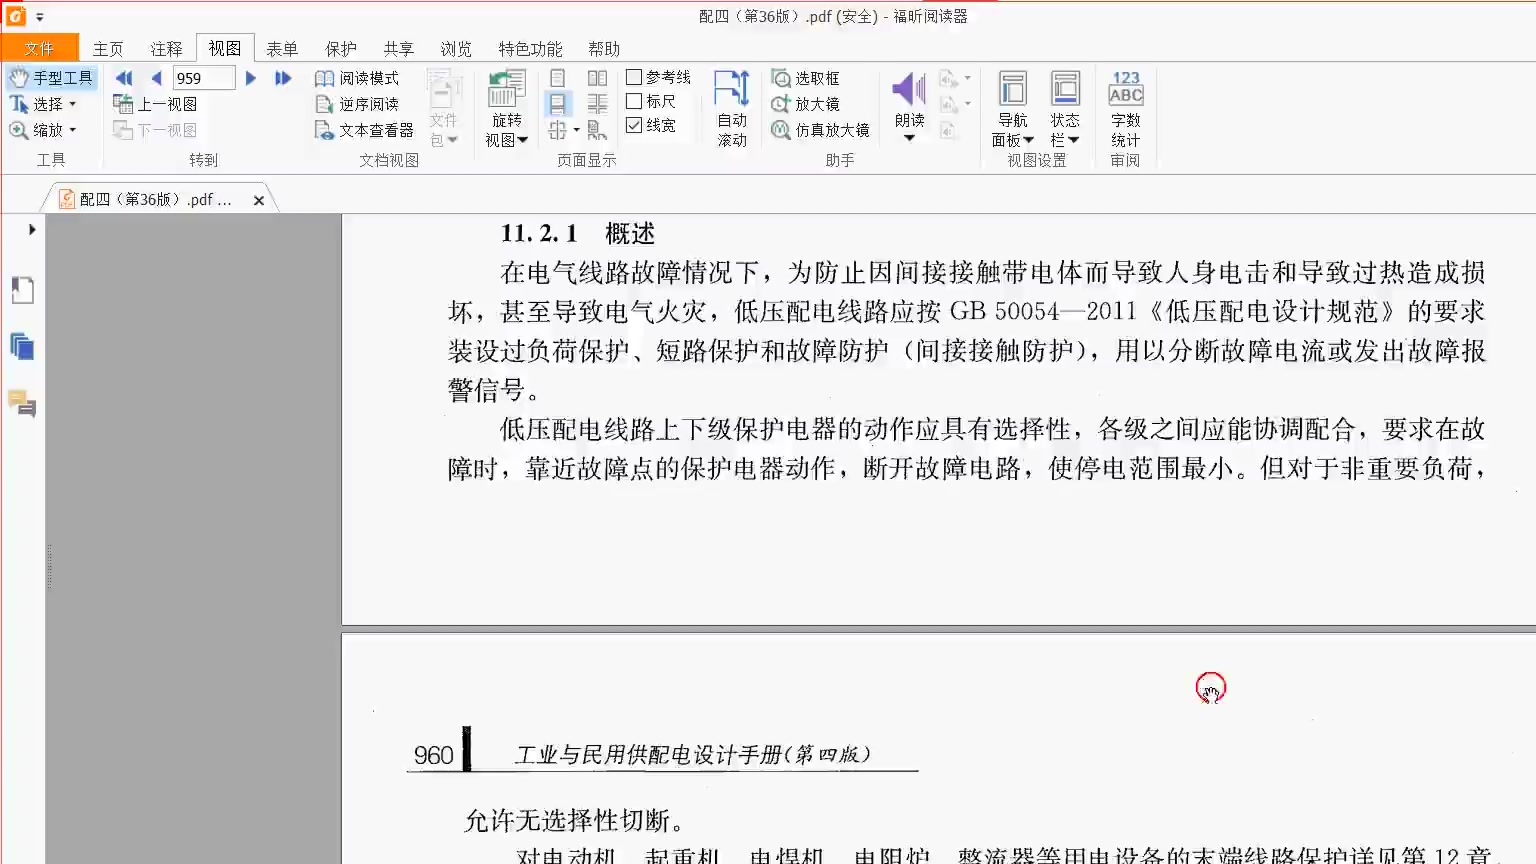Click page number 960 in header
The width and height of the screenshot is (1536, 864).
pyautogui.click(x=433, y=755)
